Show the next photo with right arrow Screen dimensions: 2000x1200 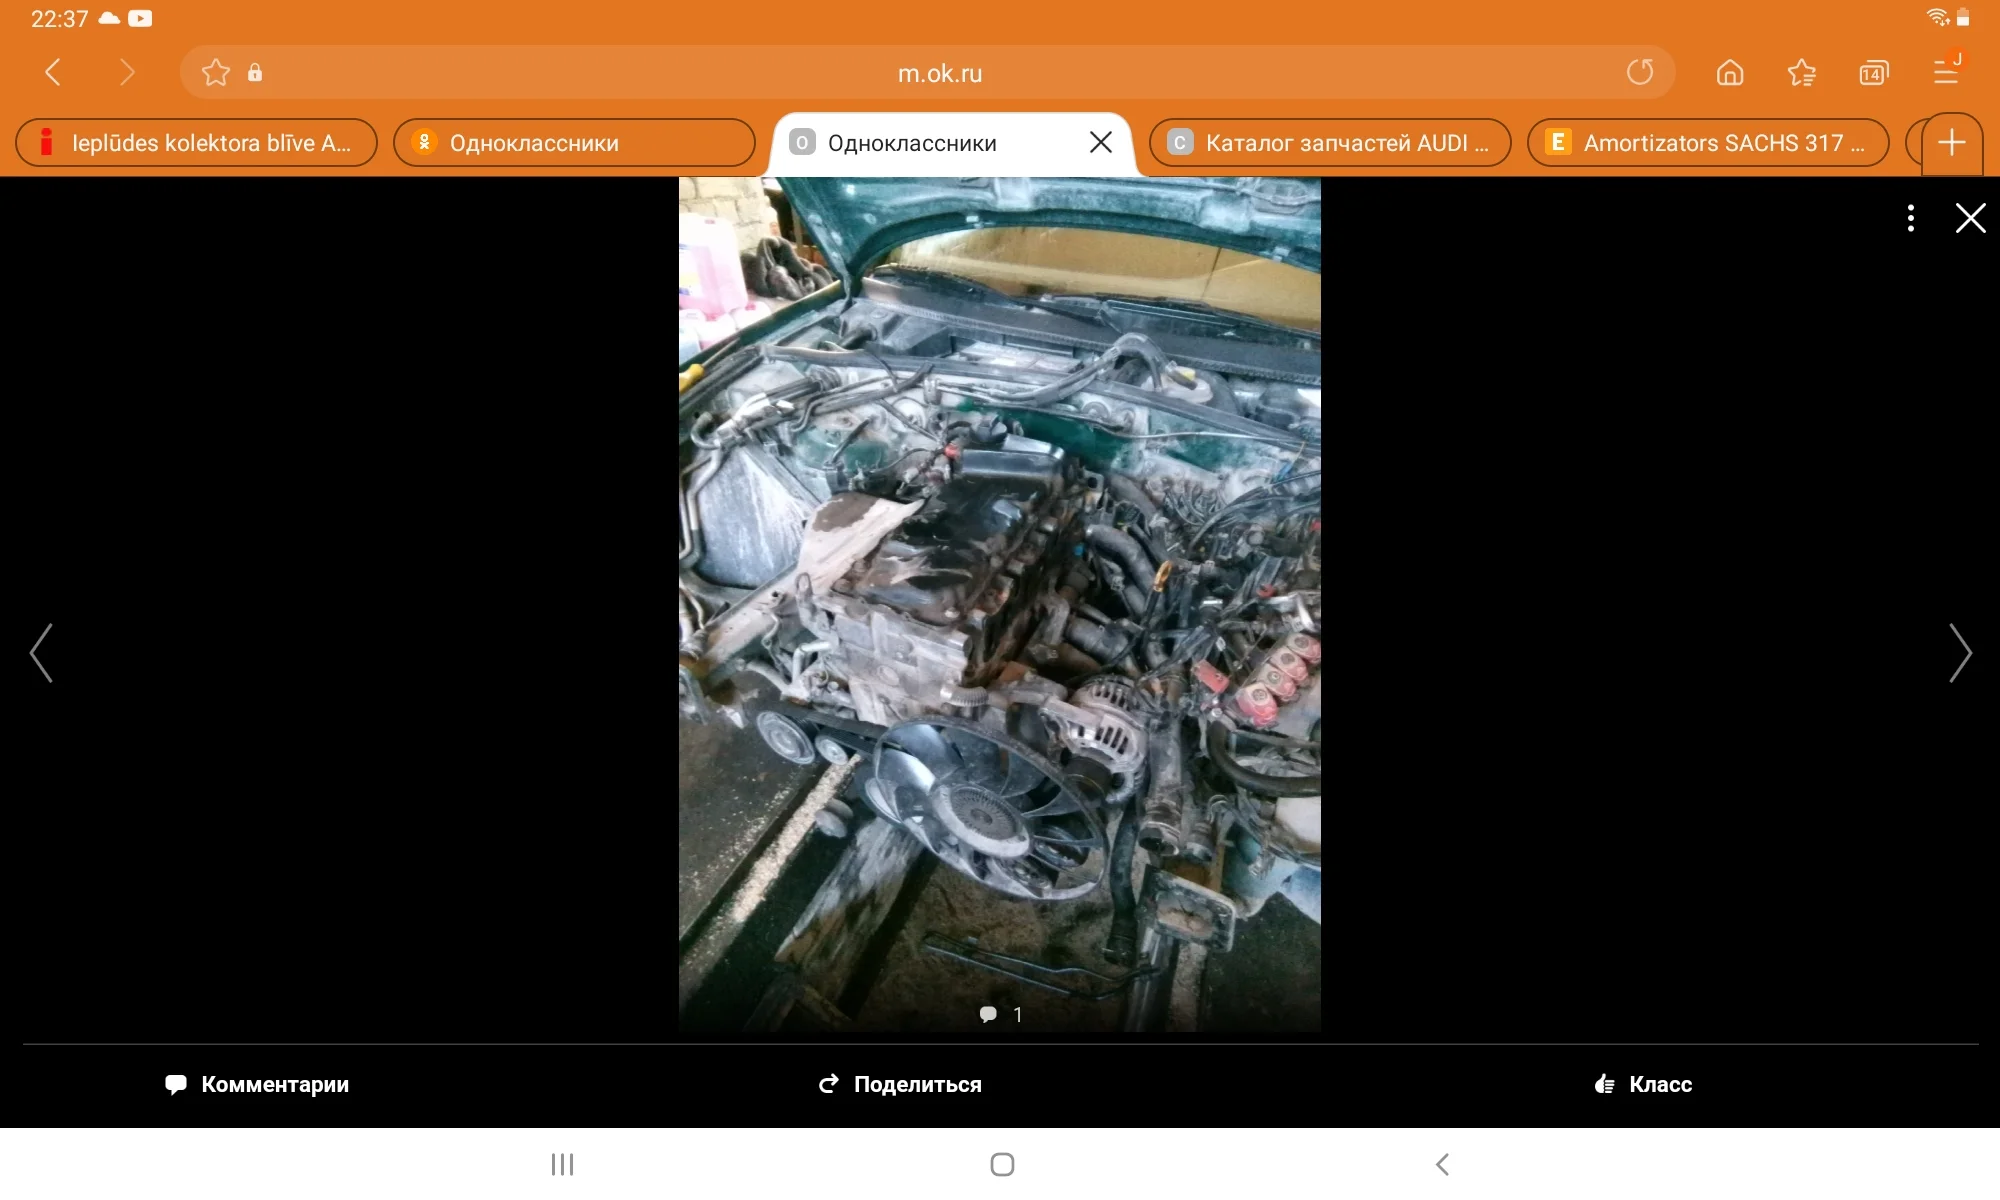click(x=1961, y=653)
